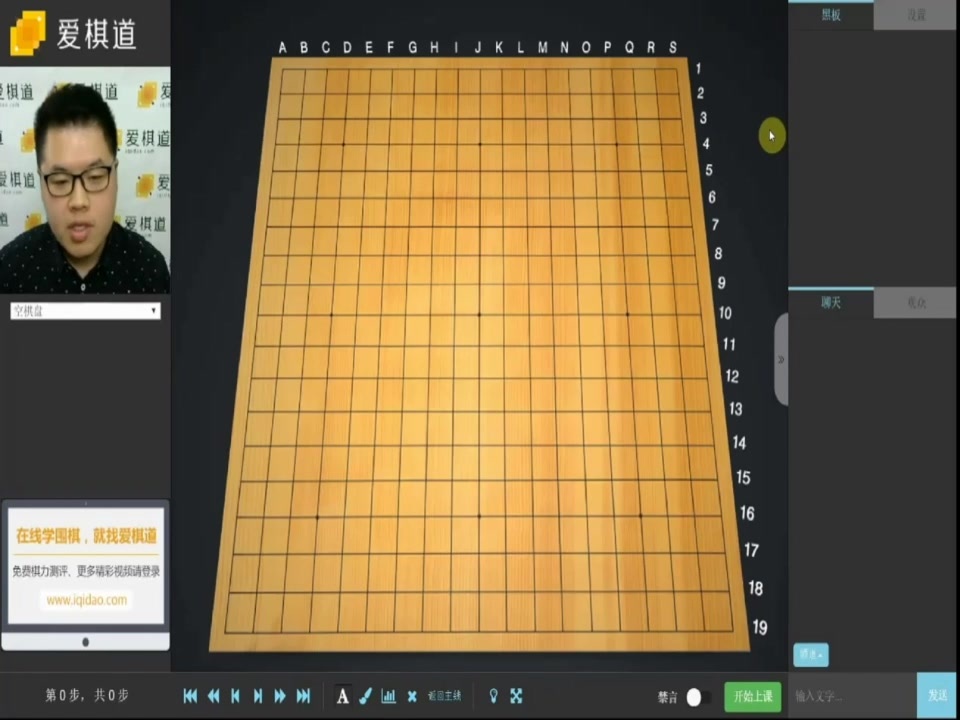Open the 空棋盘 board dropdown

click(x=85, y=311)
